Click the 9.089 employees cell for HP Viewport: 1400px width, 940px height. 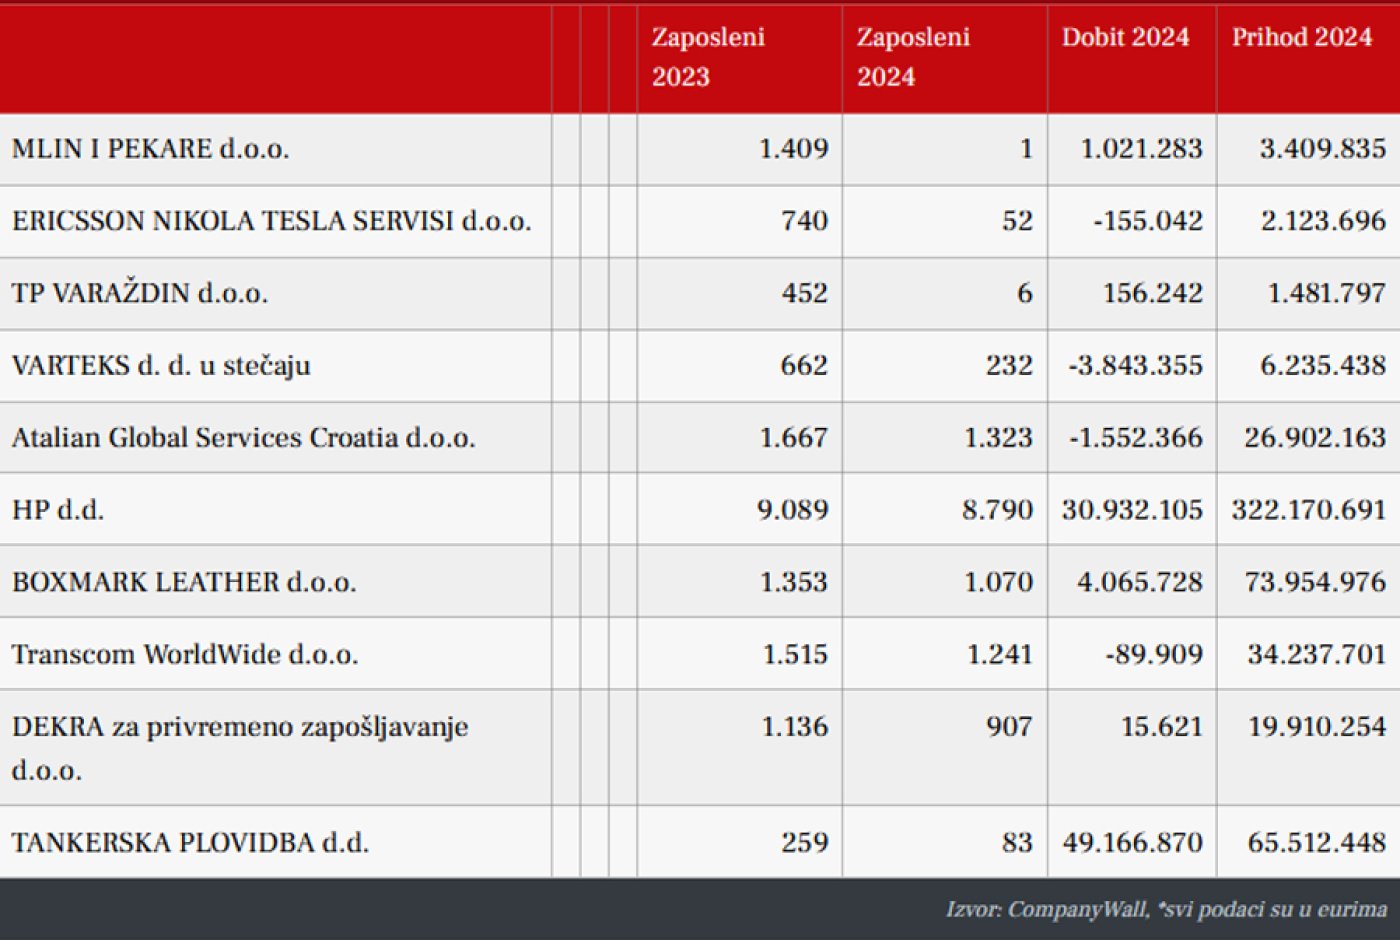pyautogui.click(x=792, y=510)
